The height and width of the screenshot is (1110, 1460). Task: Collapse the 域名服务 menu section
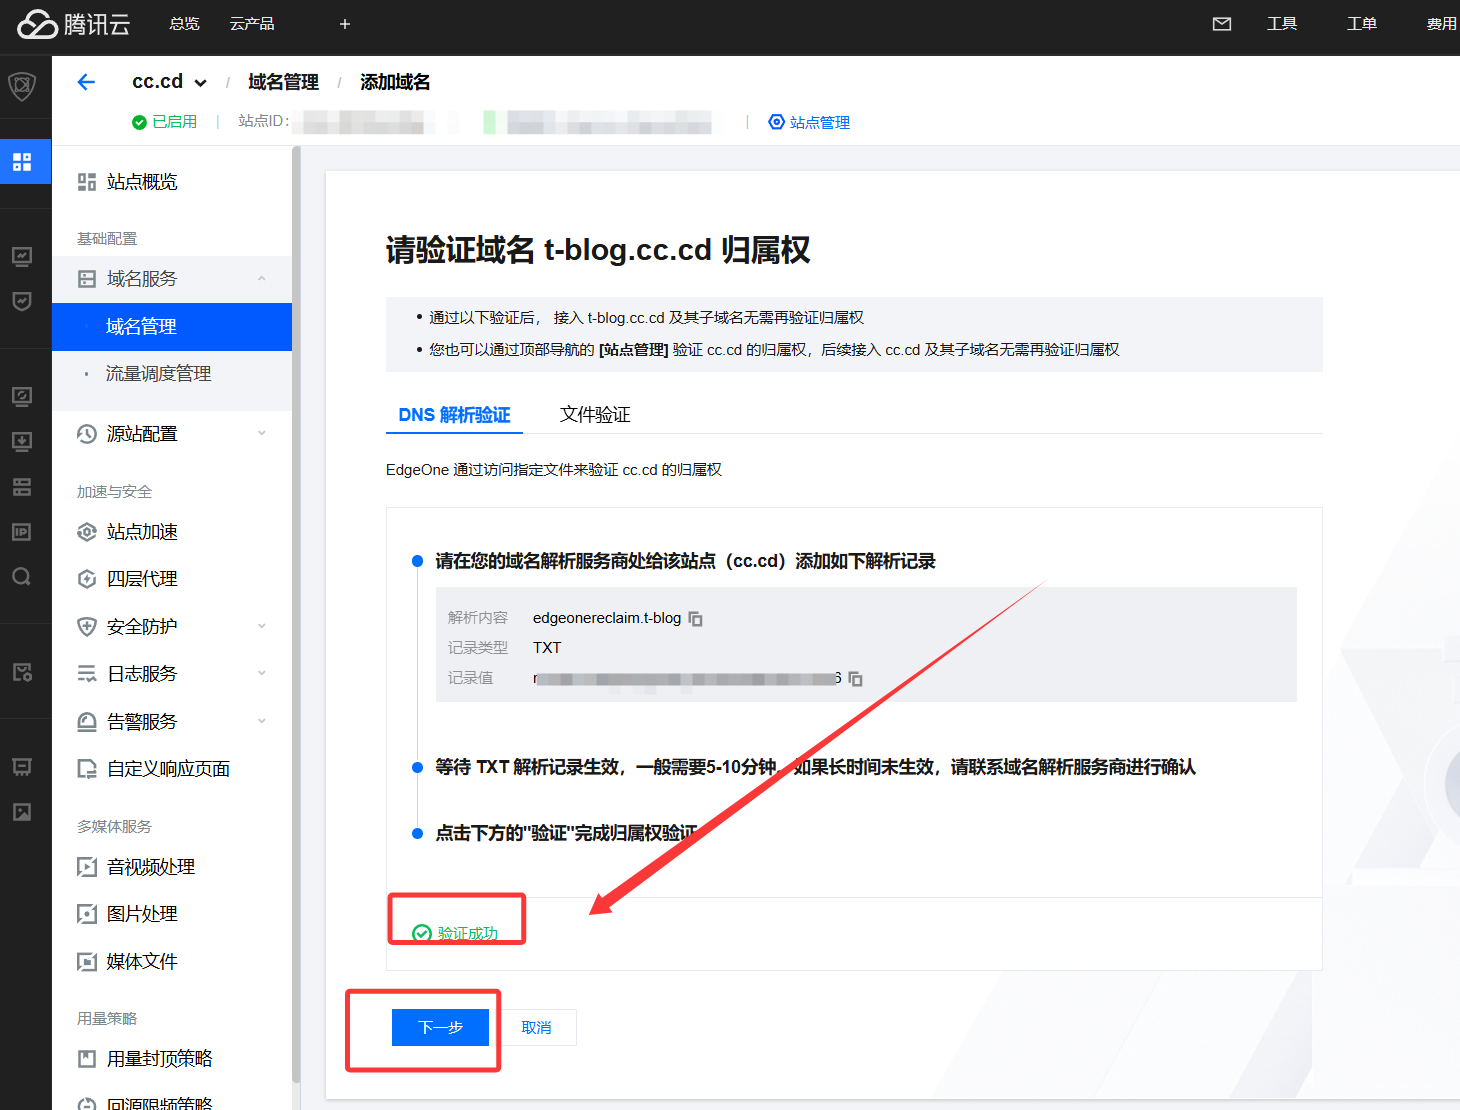point(262,279)
